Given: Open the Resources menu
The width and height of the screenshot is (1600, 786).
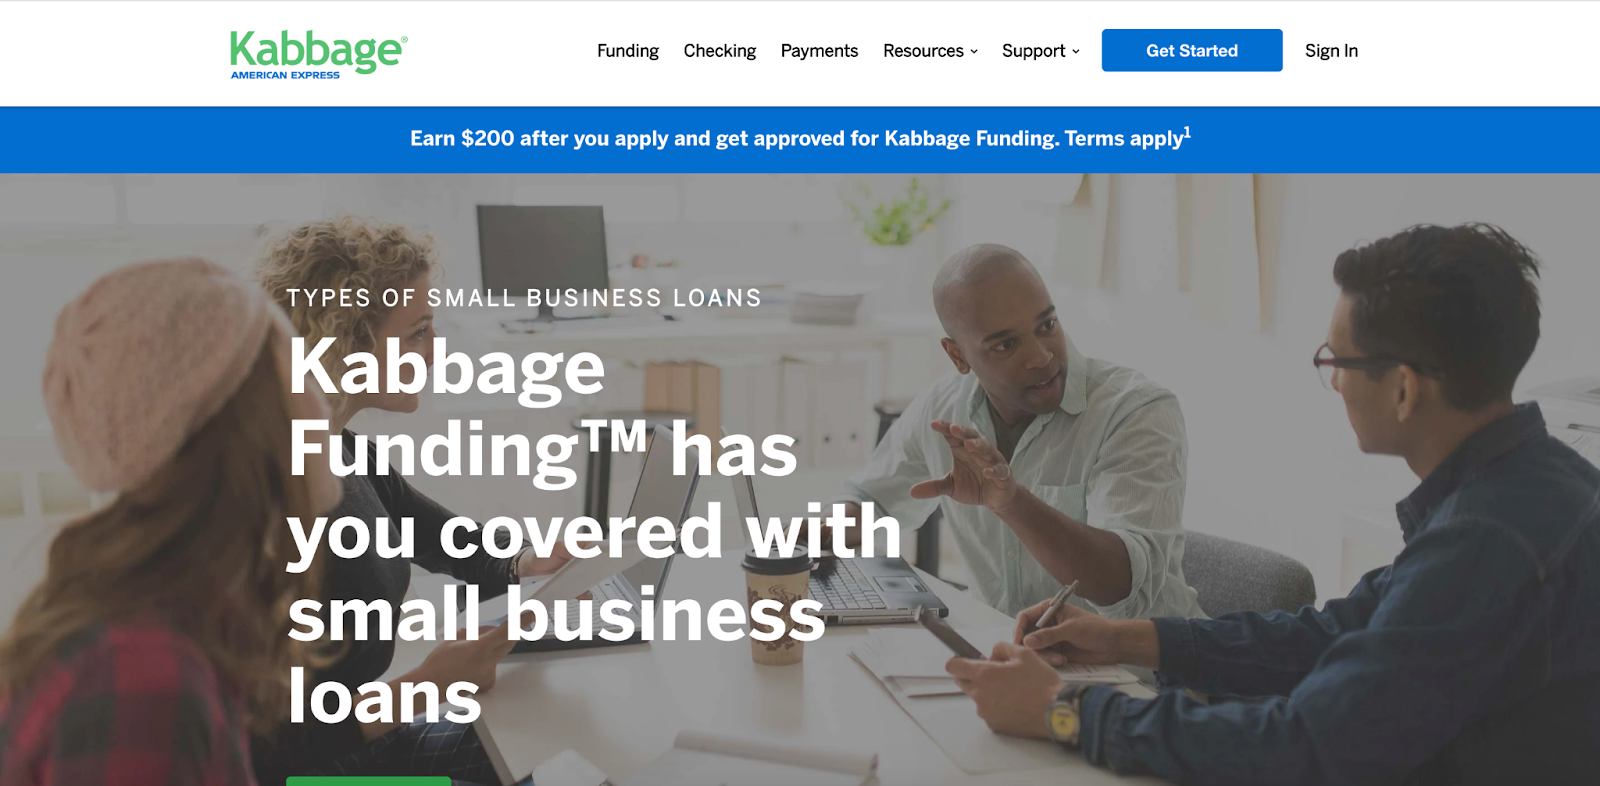Looking at the screenshot, I should [930, 51].
